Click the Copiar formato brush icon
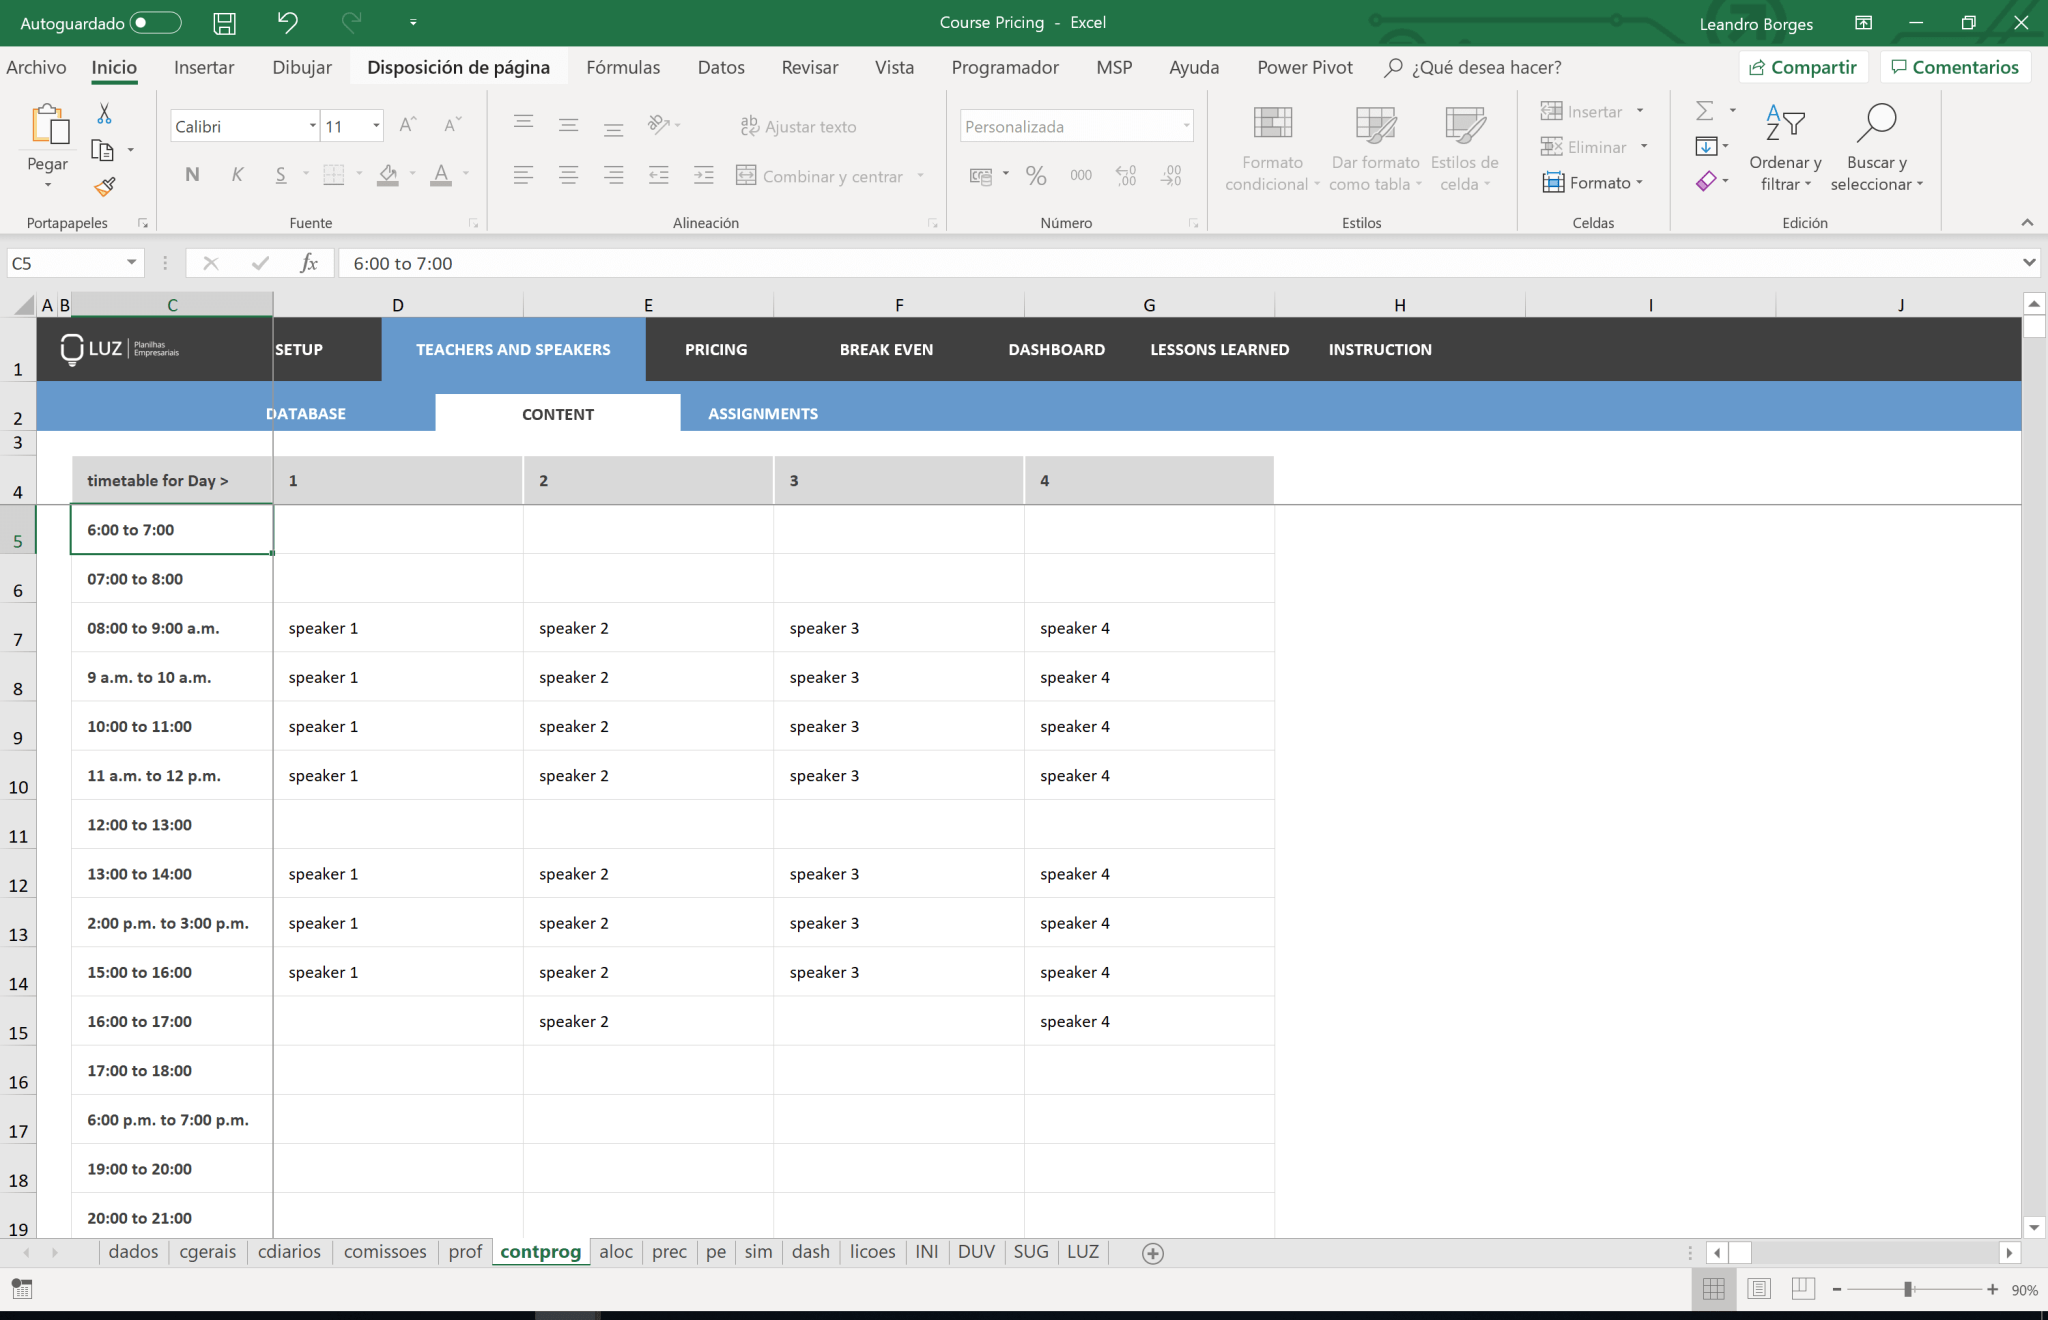 click(x=104, y=187)
